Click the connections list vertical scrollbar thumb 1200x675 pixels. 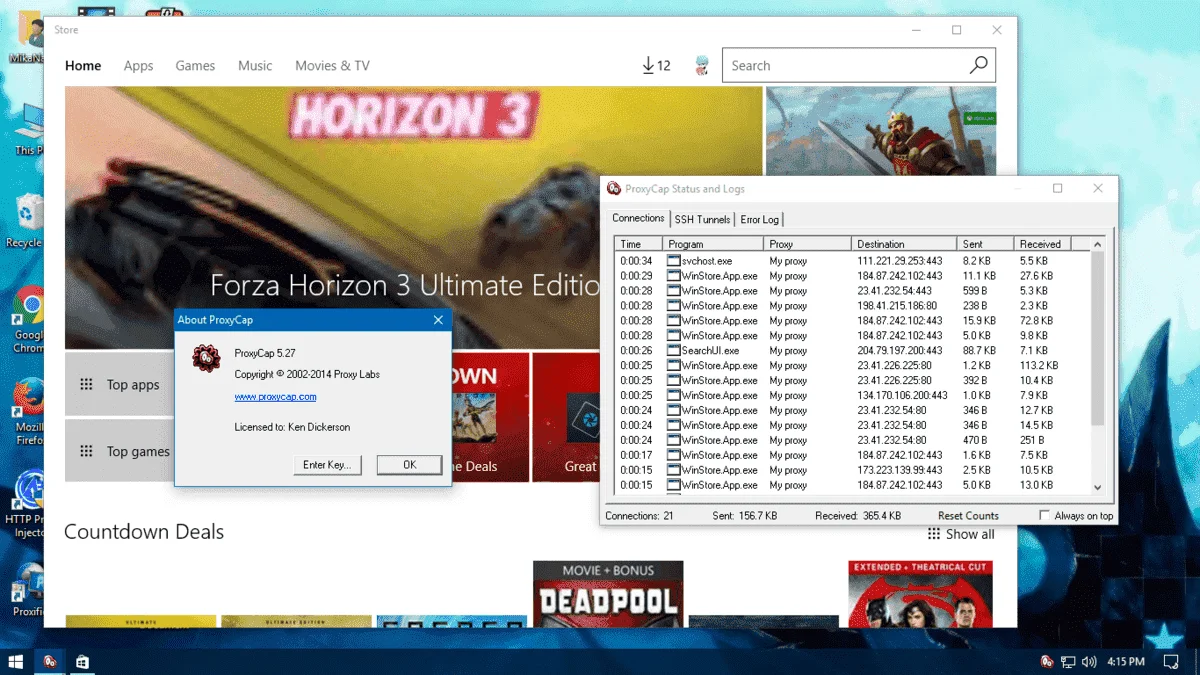(1097, 338)
